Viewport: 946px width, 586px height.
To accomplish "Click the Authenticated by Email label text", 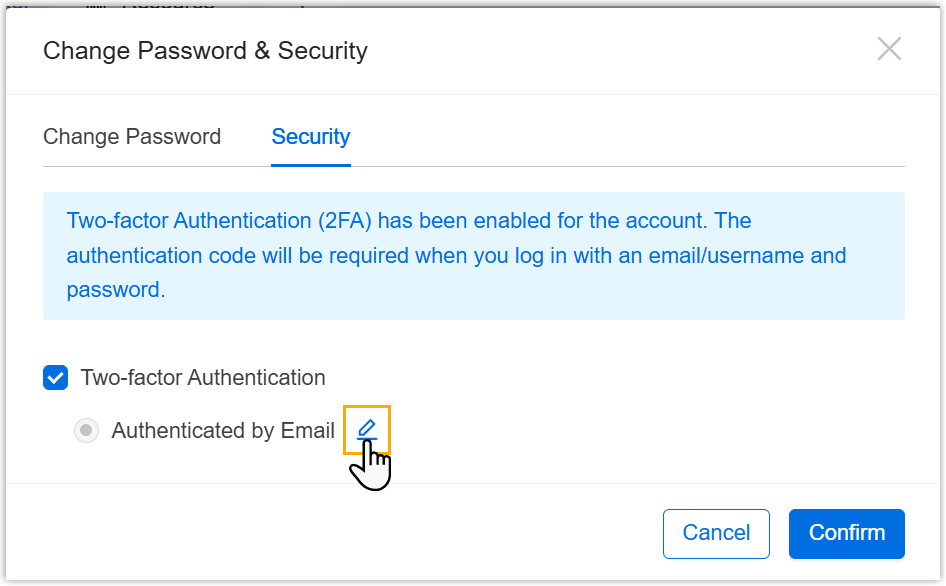I will tap(223, 431).
